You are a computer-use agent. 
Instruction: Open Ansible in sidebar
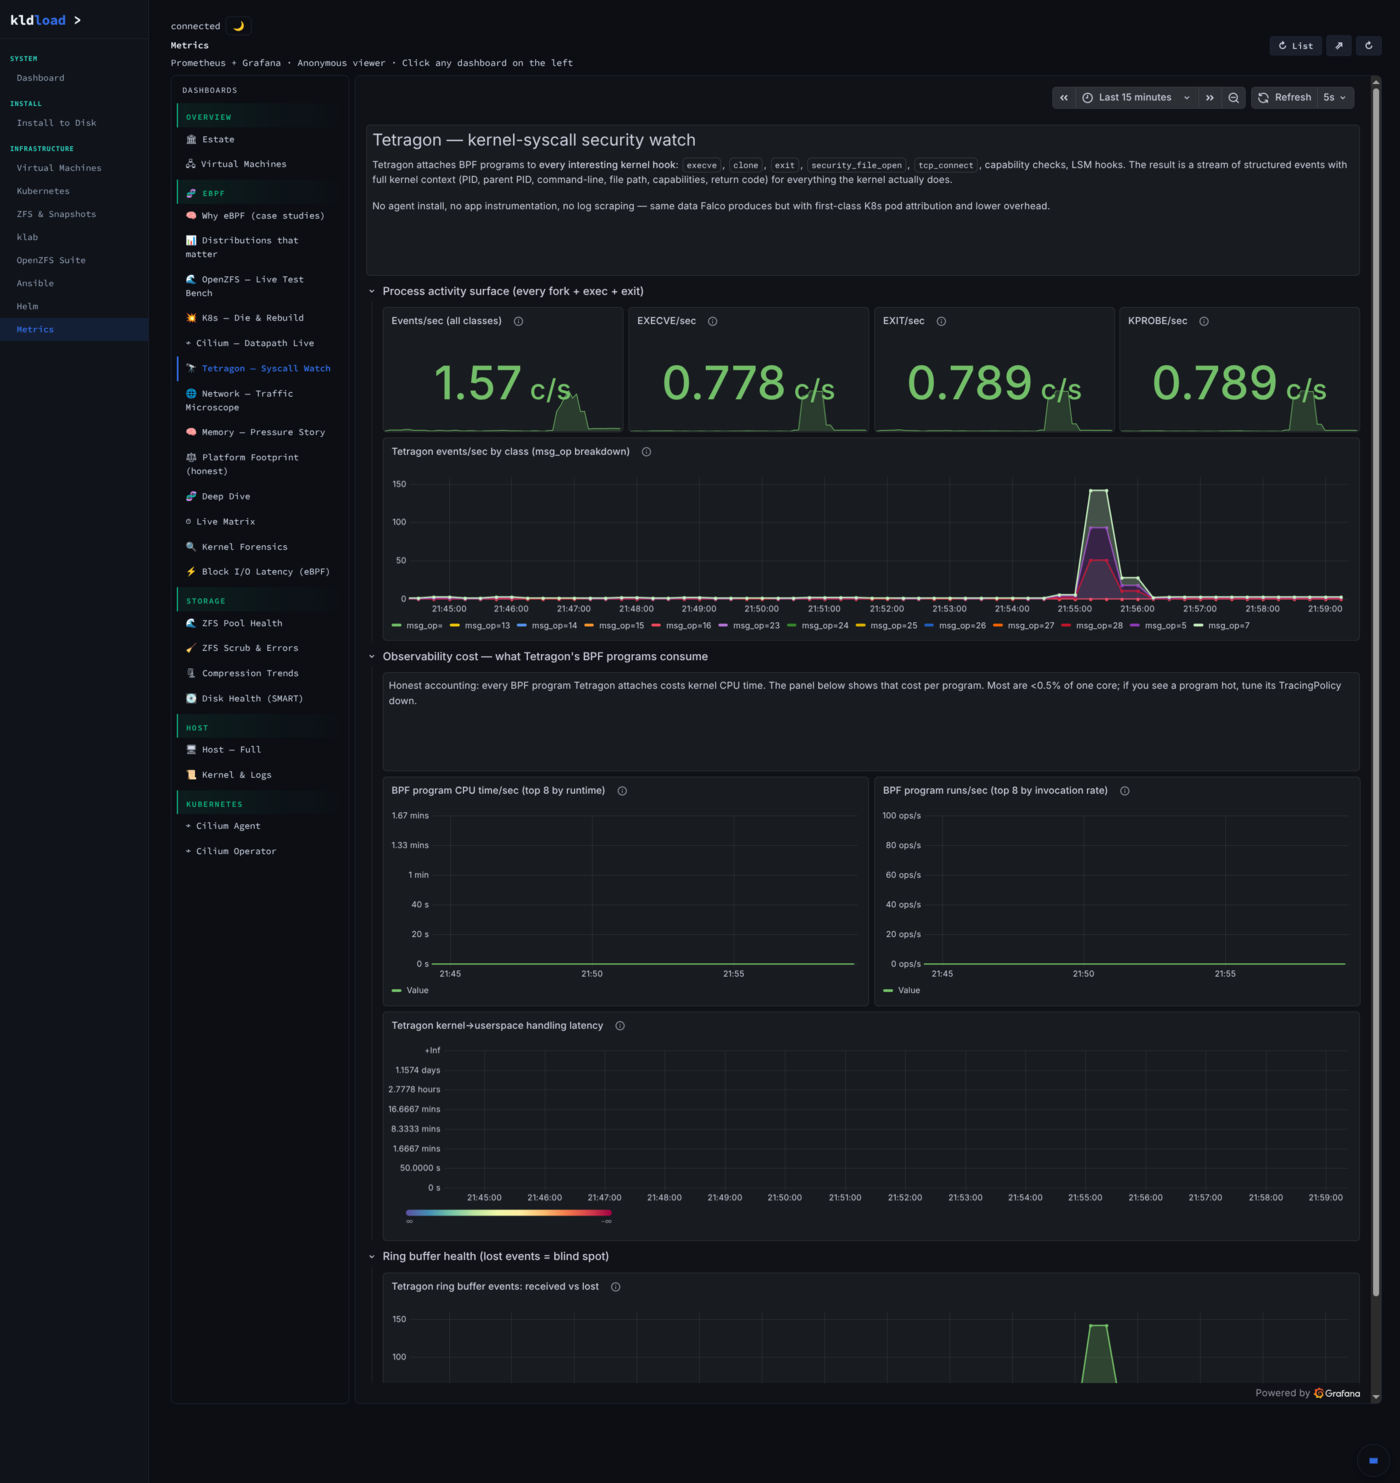[x=35, y=283]
